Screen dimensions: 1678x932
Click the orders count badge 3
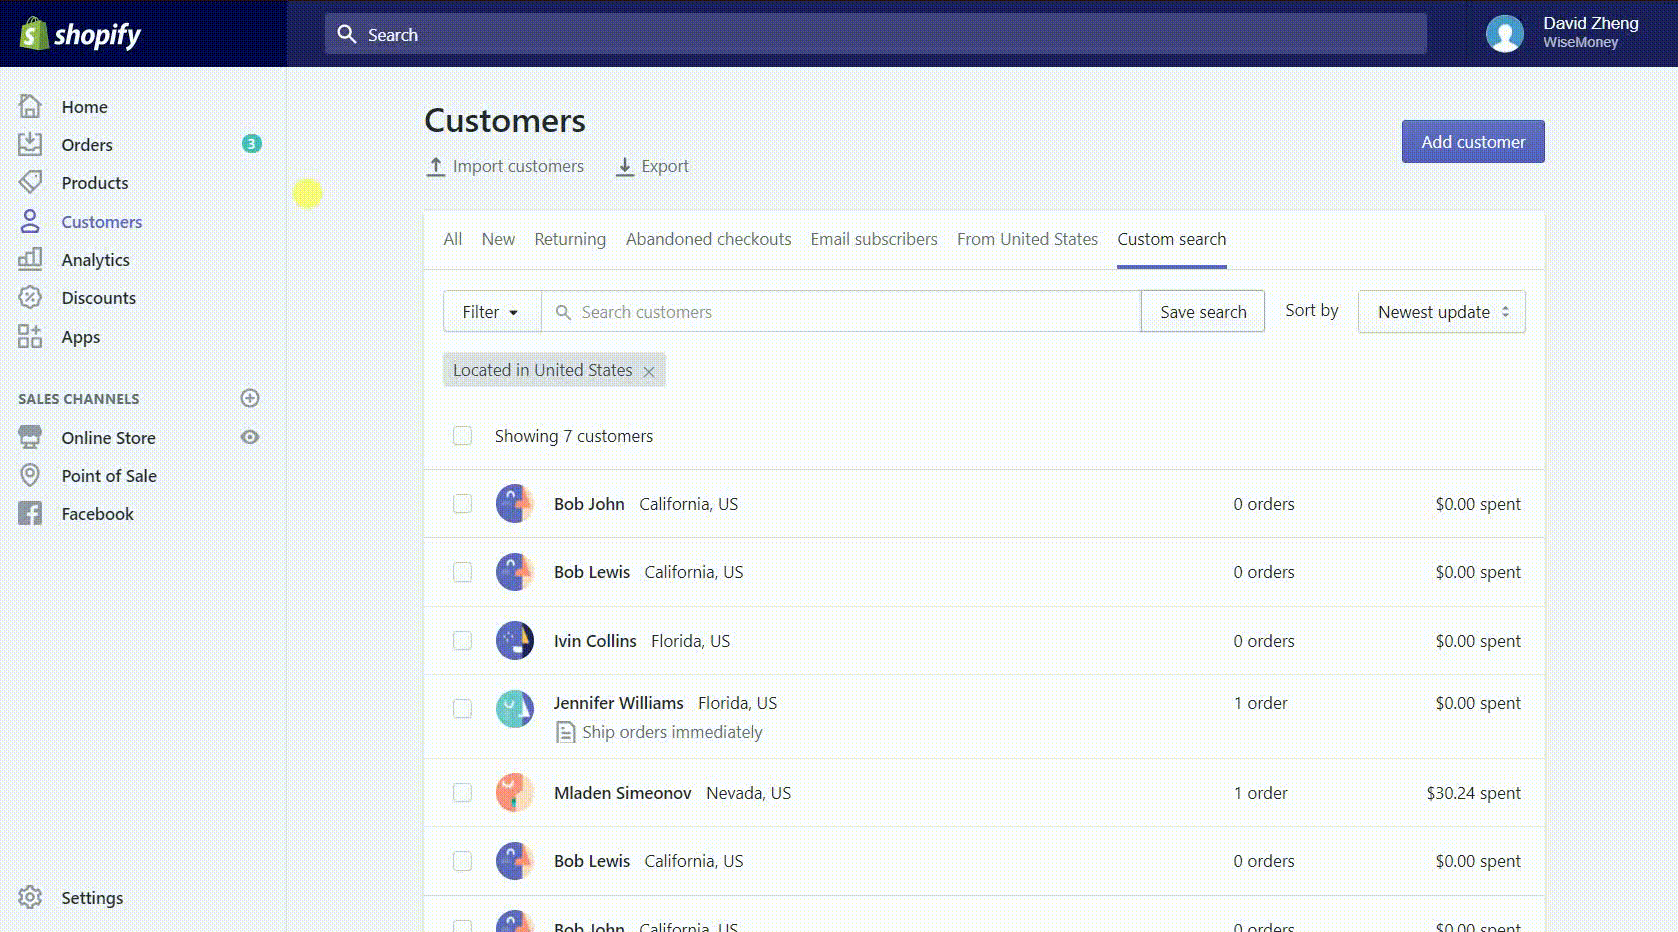pos(251,144)
